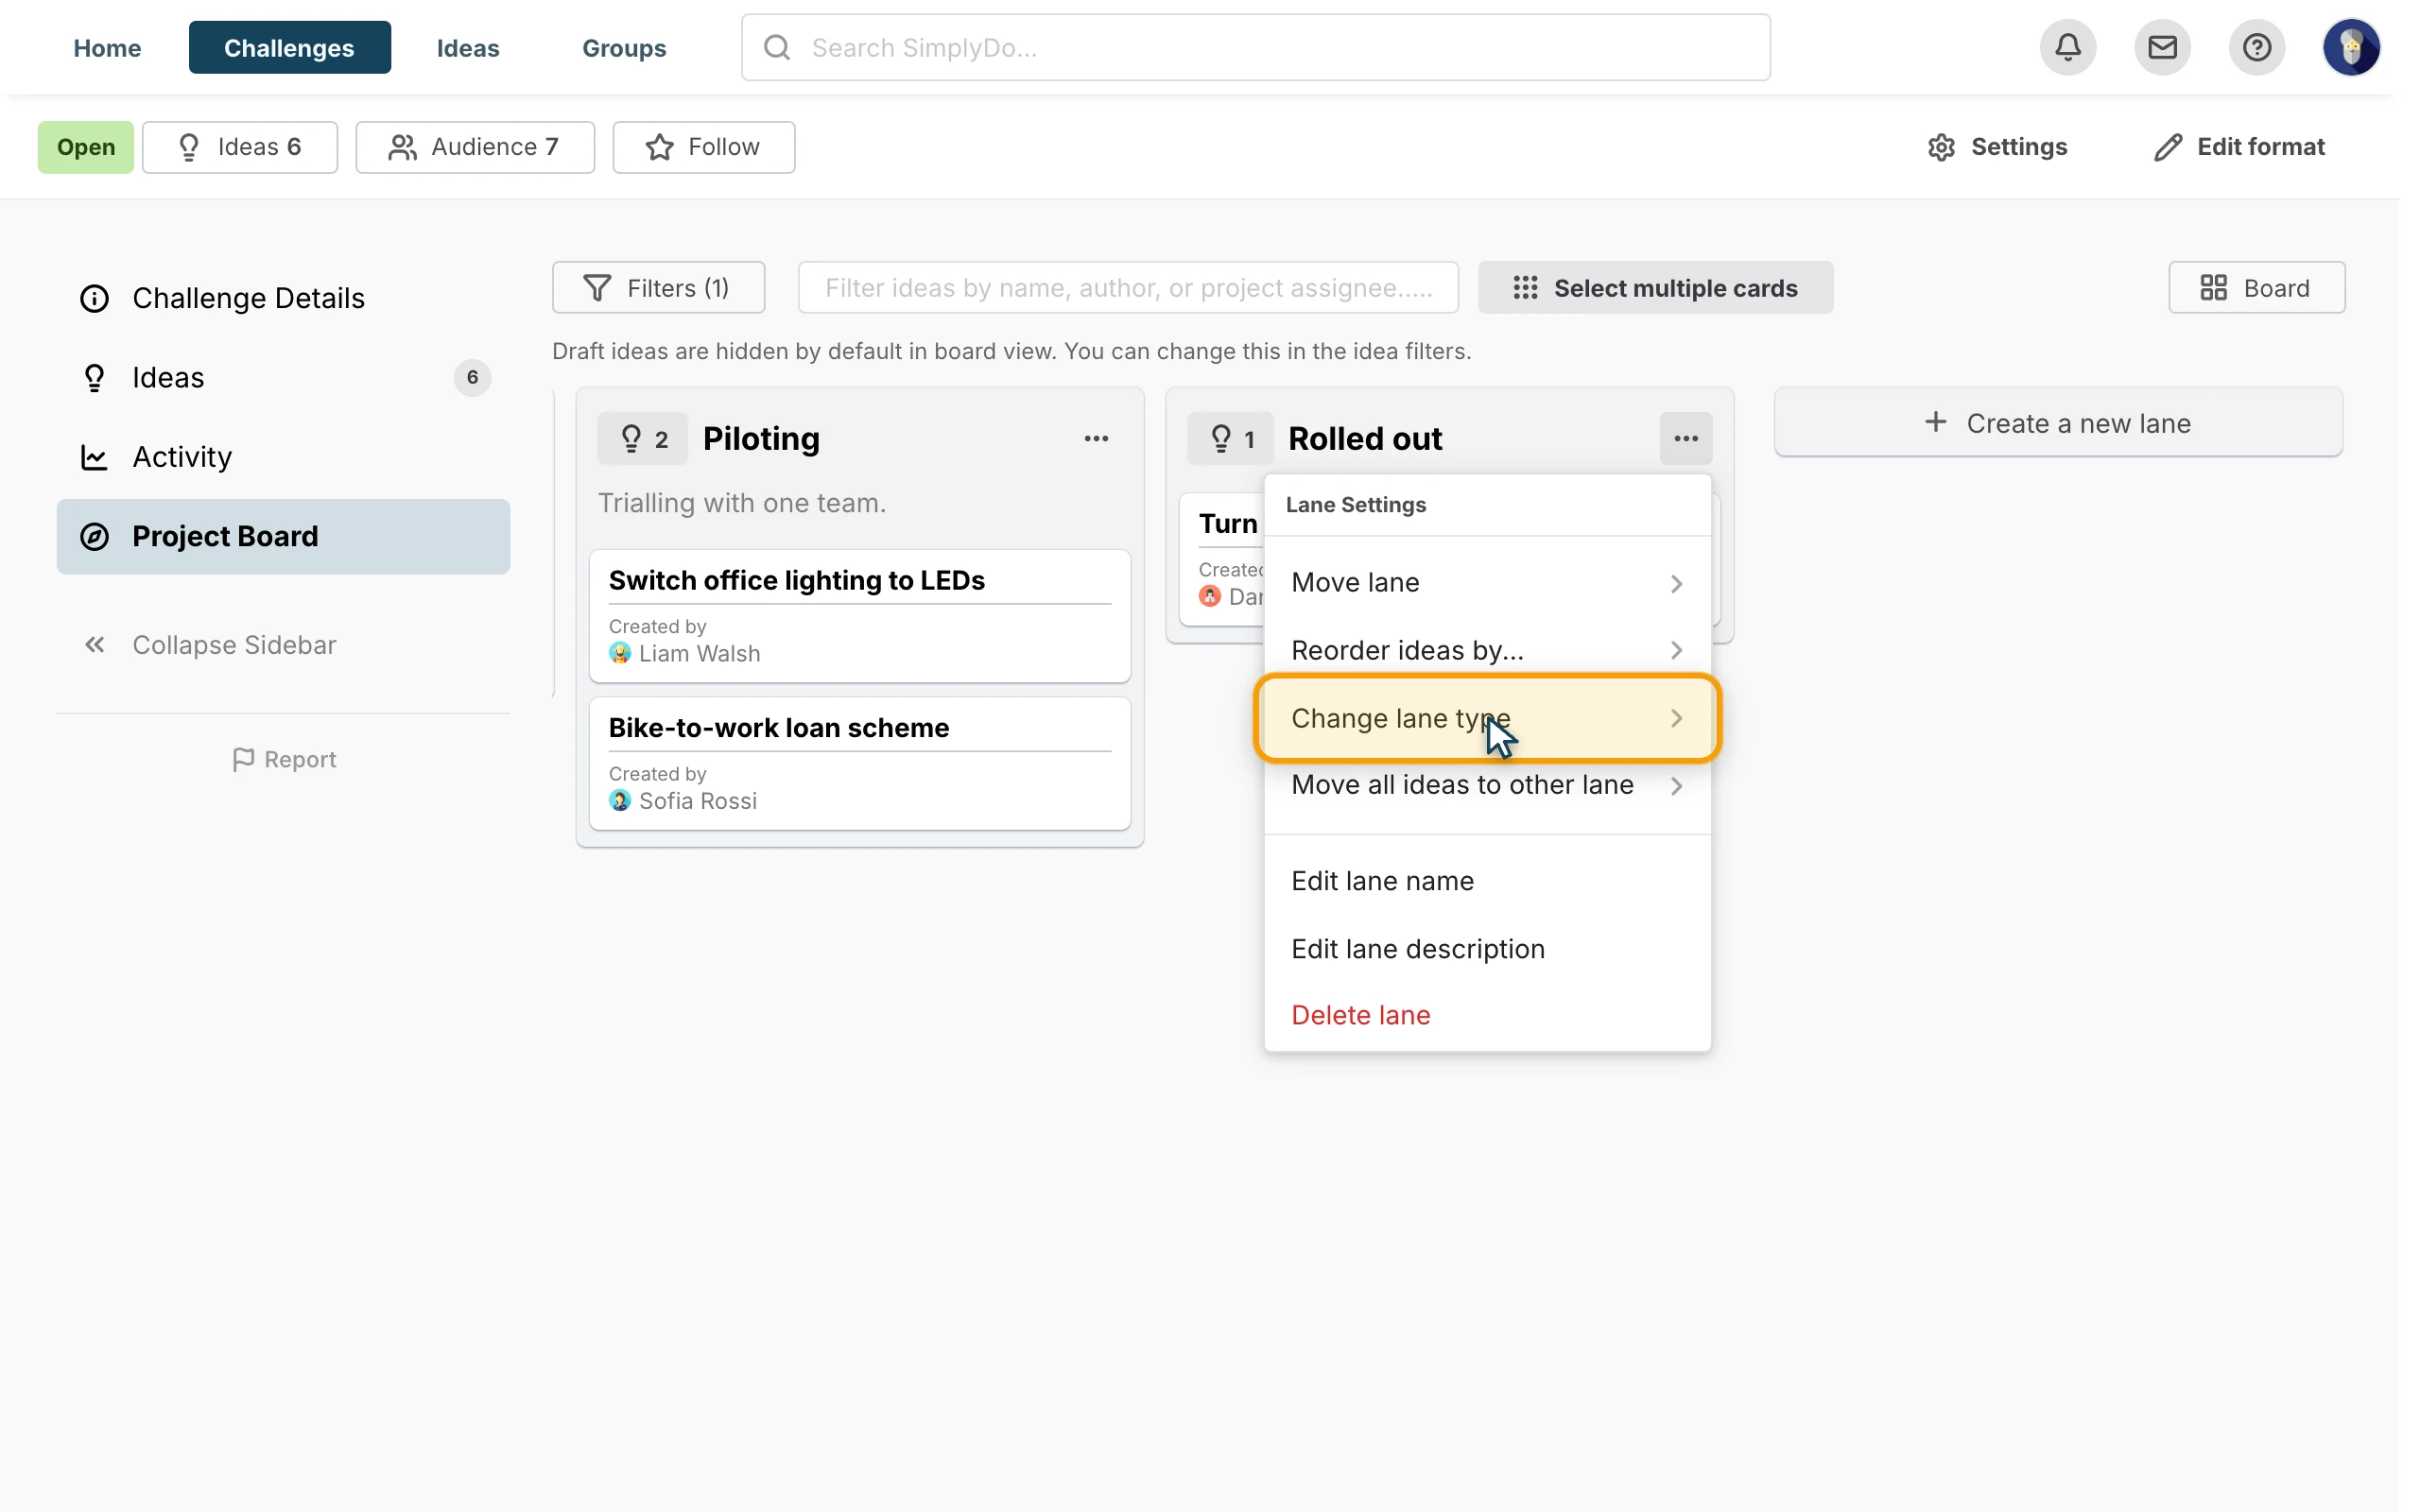Select Edit lane description menu item
Viewport: 2420px width, 1512px height.
click(x=1487, y=948)
